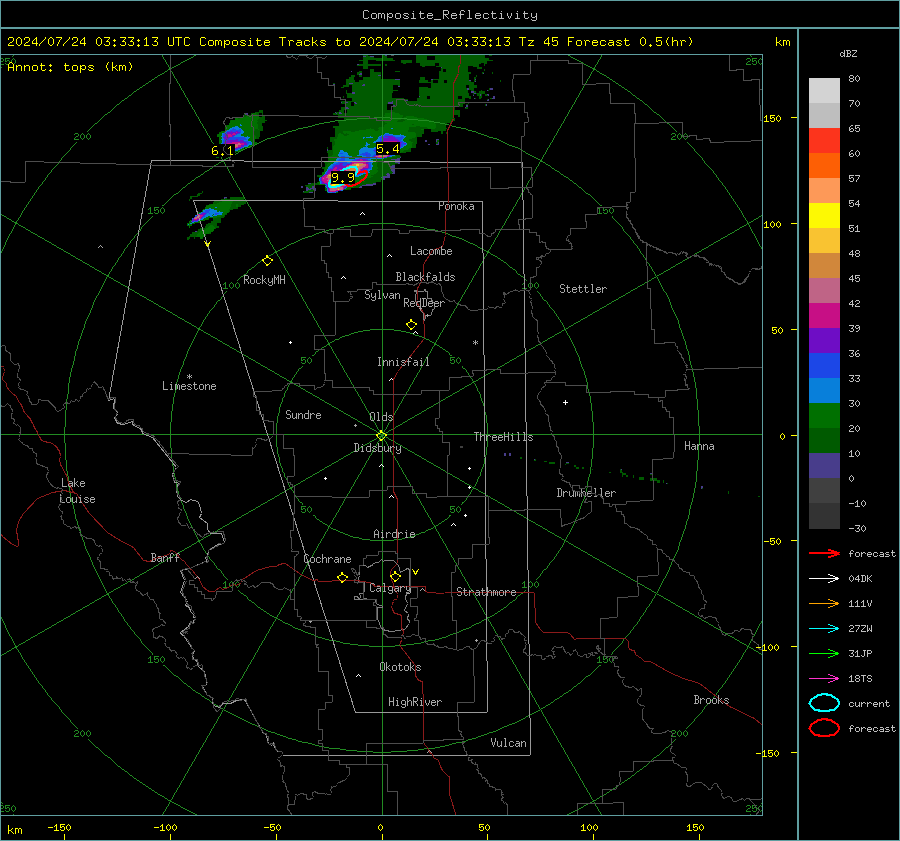Click the Strathmore map label
The width and height of the screenshot is (900, 841).
tap(486, 592)
